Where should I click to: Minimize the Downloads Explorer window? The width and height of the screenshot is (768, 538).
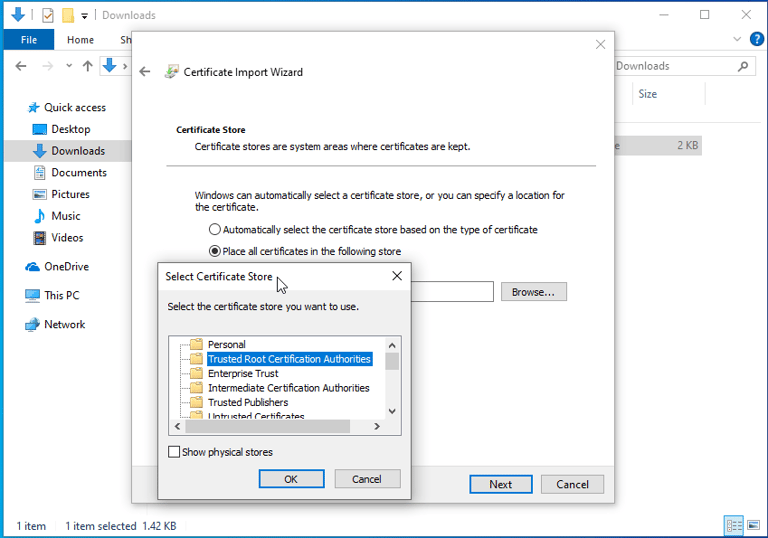[664, 15]
